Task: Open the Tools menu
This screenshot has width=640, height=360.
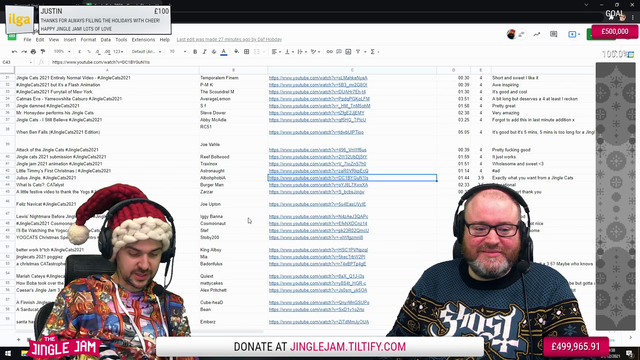Action: pos(121,40)
